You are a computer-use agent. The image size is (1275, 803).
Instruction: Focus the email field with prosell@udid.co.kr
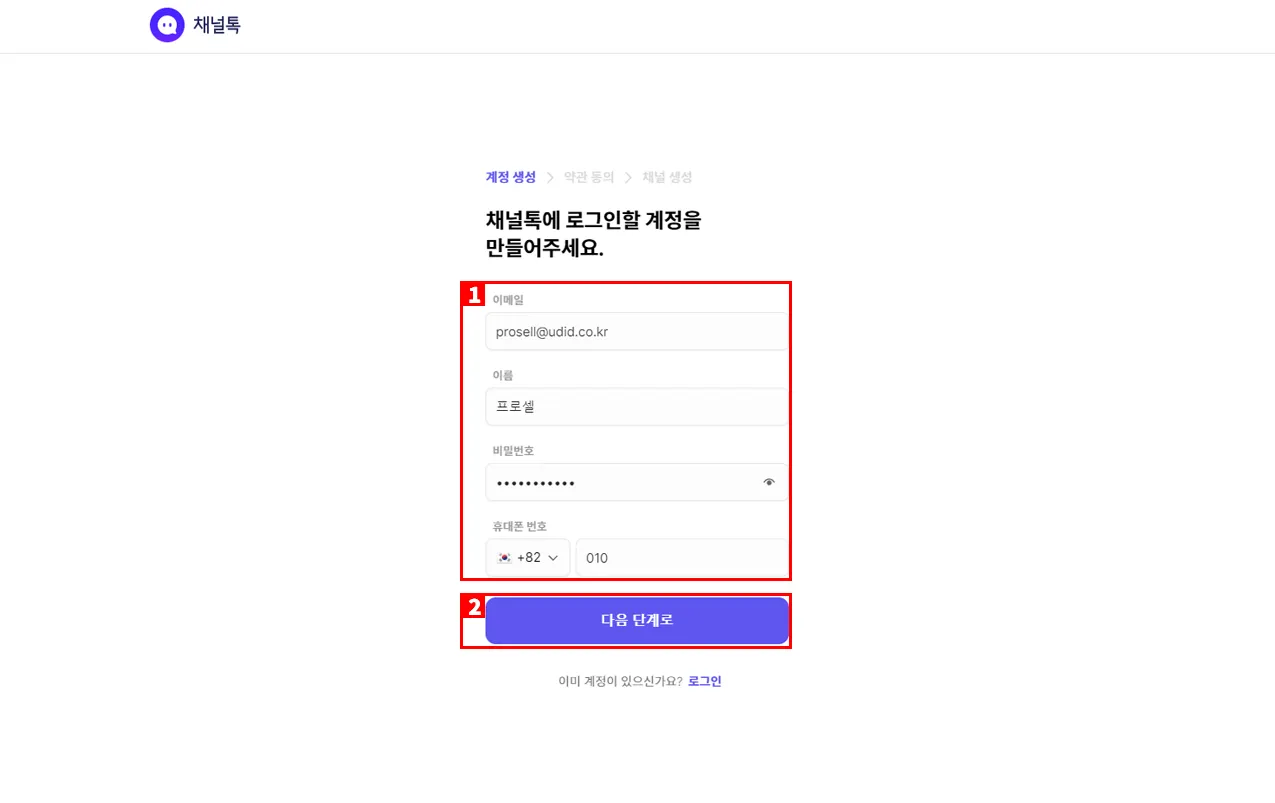click(x=636, y=332)
